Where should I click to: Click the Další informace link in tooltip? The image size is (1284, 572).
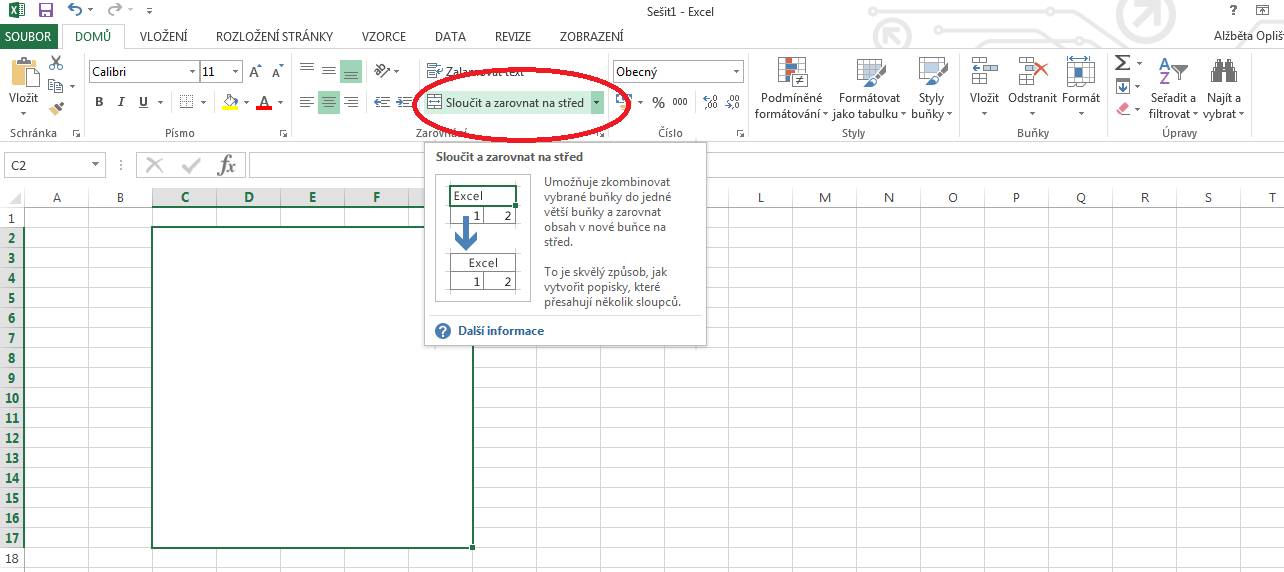tap(501, 331)
